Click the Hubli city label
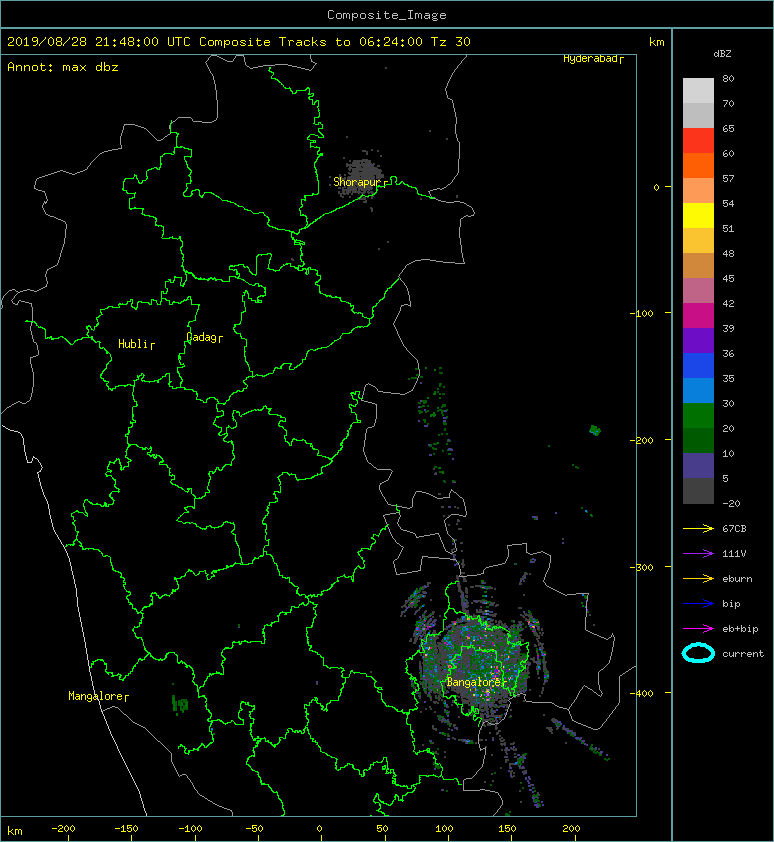The image size is (774, 842). coord(136,344)
